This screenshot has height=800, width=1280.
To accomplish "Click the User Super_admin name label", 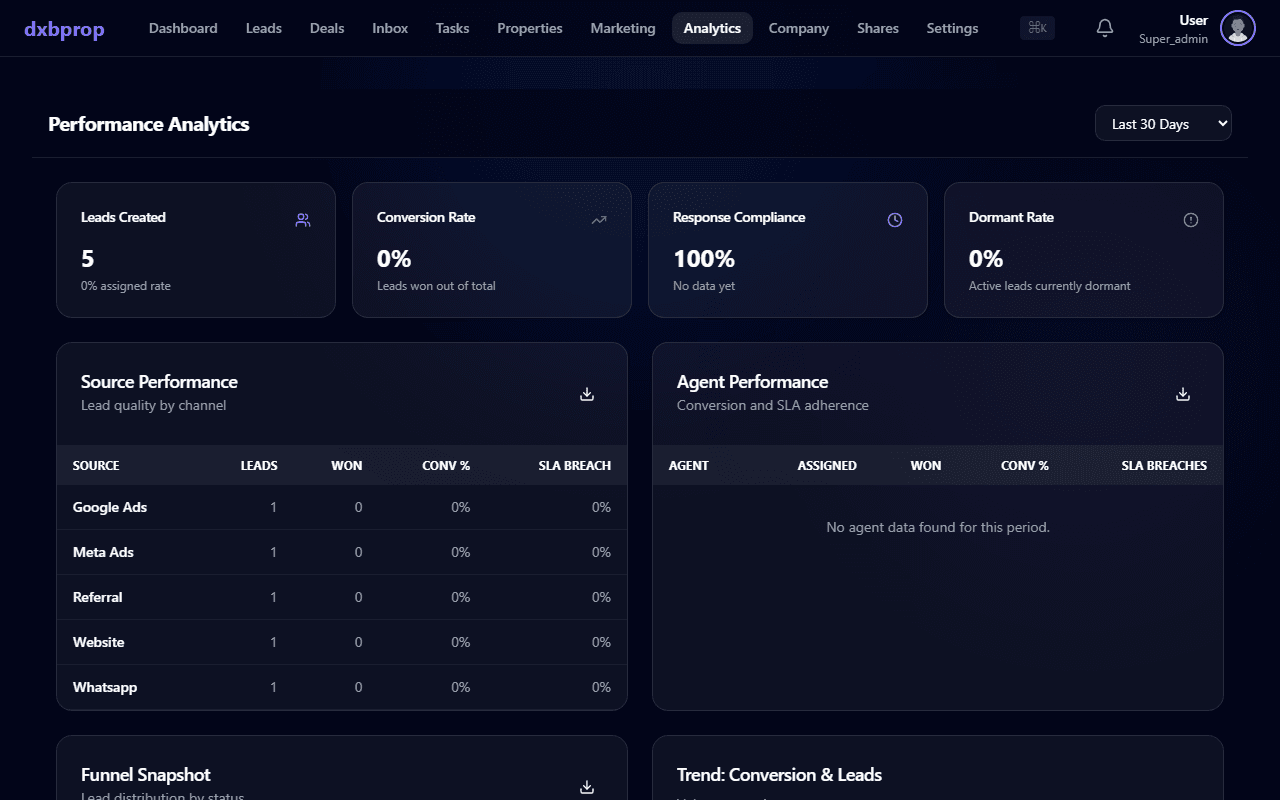I will point(1173,29).
